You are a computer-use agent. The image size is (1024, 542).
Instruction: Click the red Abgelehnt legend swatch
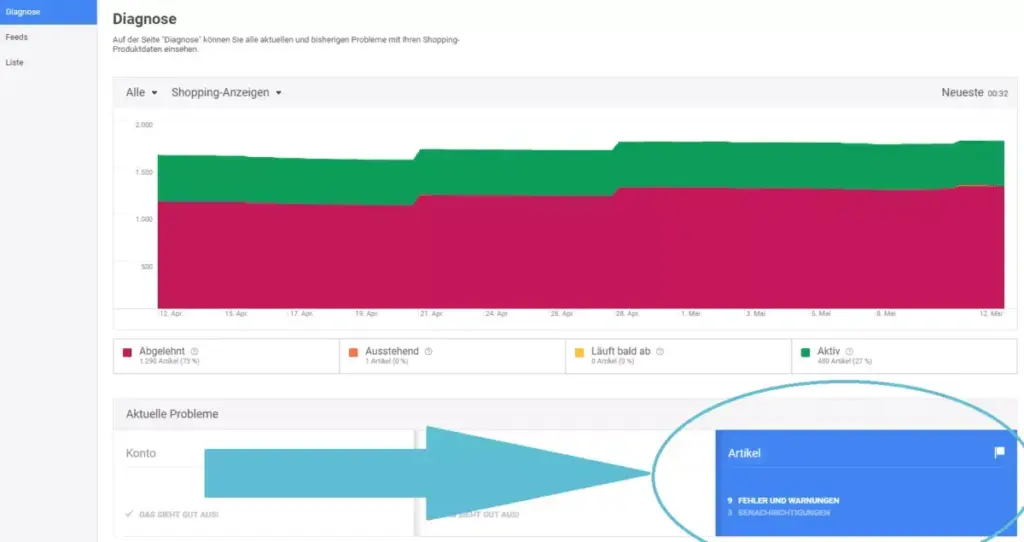(128, 353)
